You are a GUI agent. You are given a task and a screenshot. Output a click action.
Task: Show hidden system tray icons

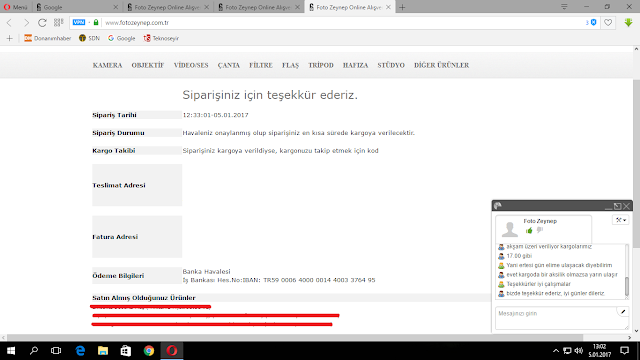tap(556, 351)
